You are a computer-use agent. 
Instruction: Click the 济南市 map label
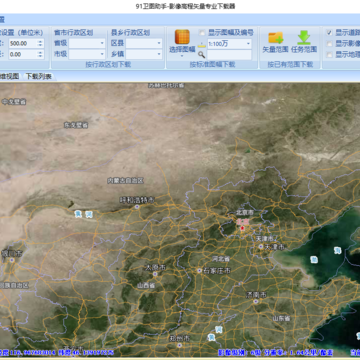(256, 295)
